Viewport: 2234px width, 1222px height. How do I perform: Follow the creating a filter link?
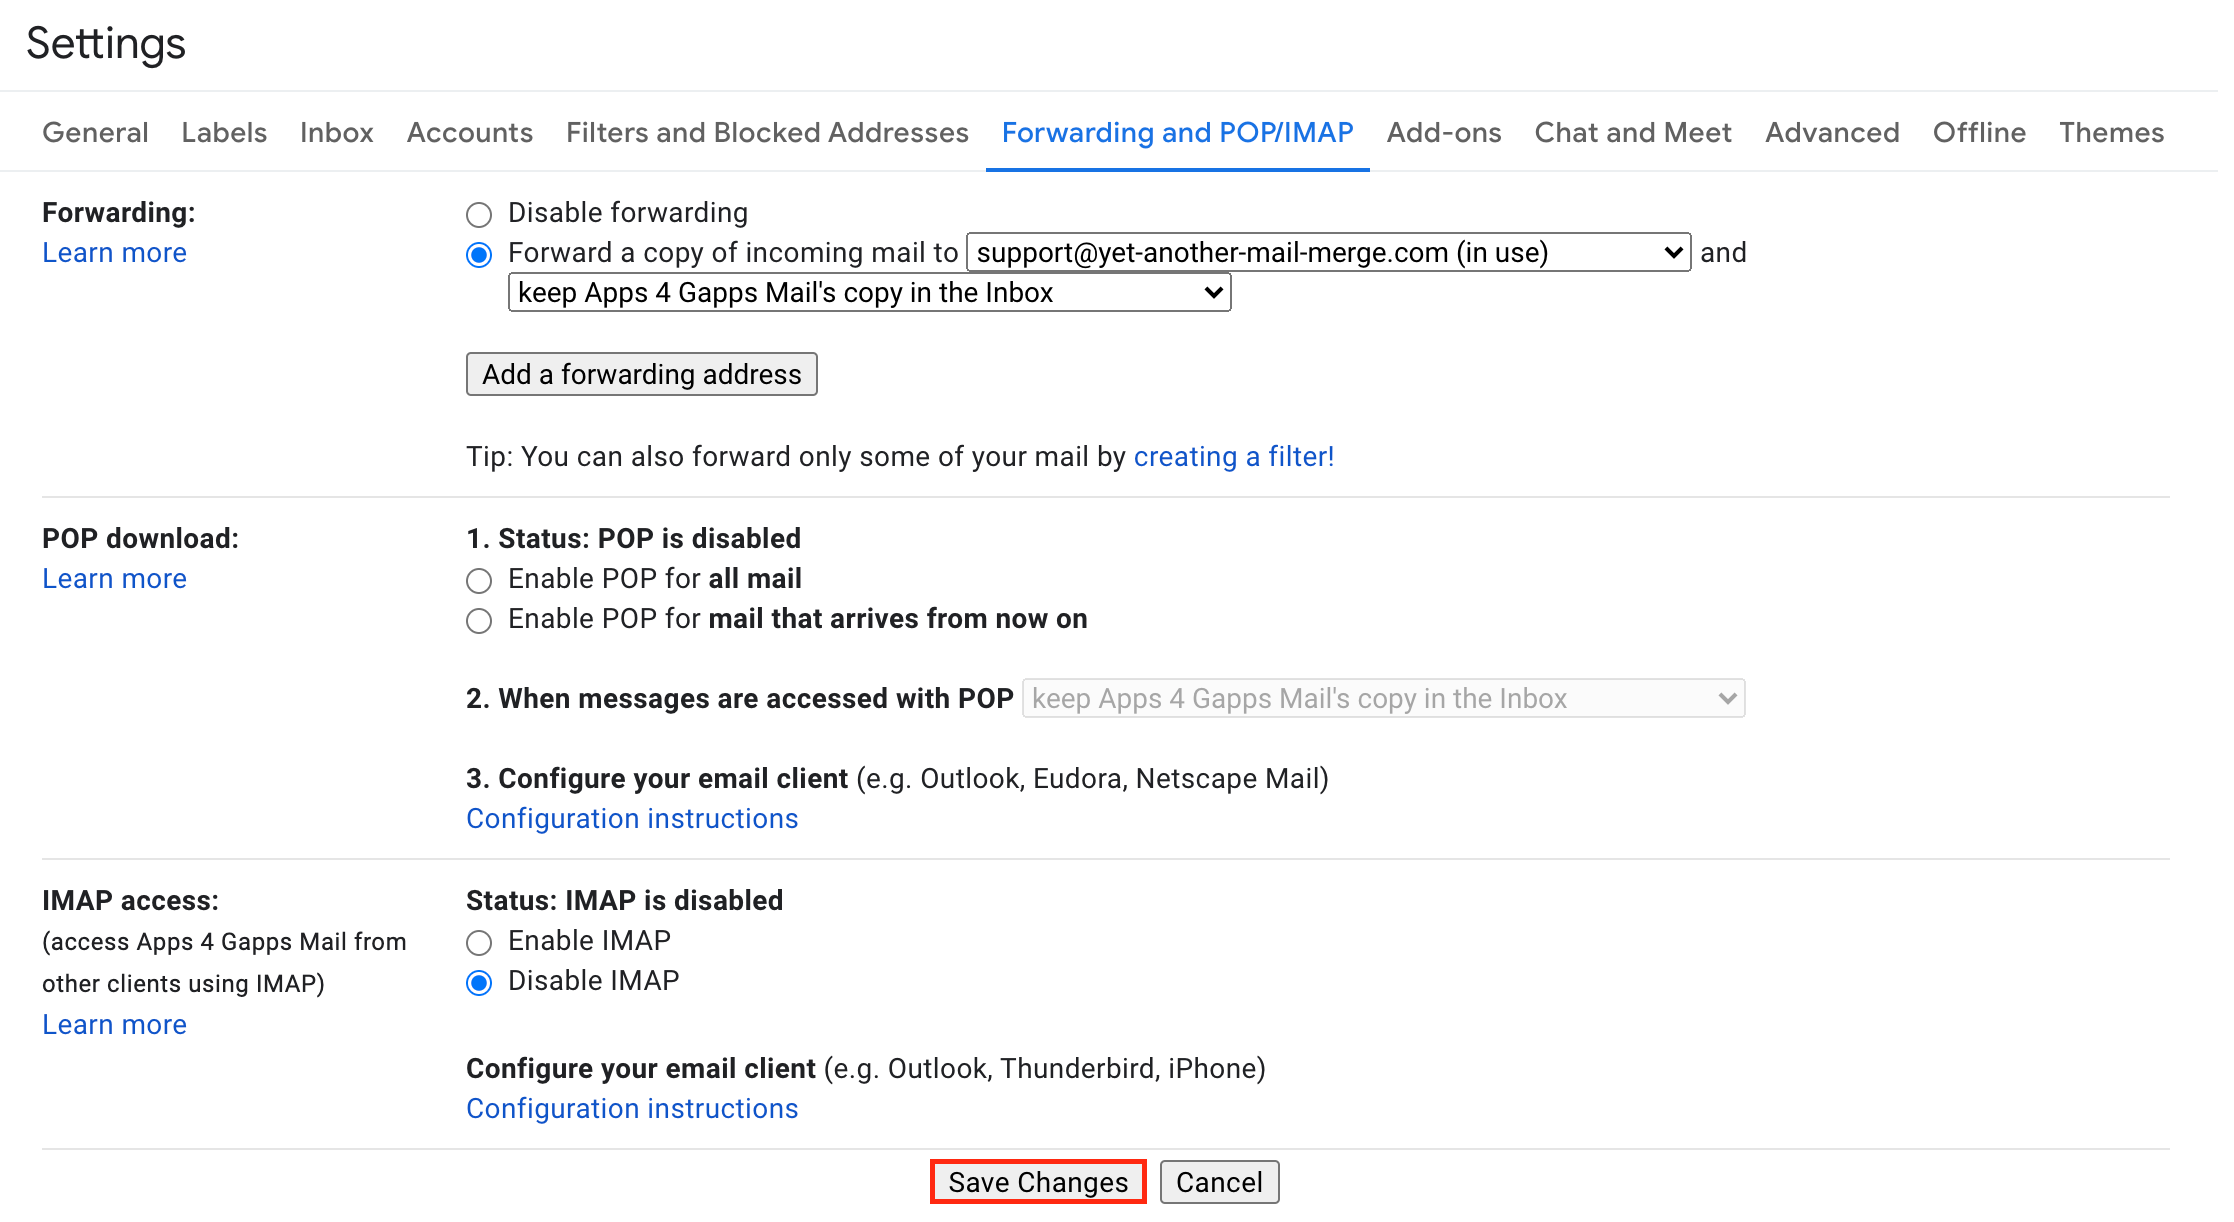coord(1233,456)
